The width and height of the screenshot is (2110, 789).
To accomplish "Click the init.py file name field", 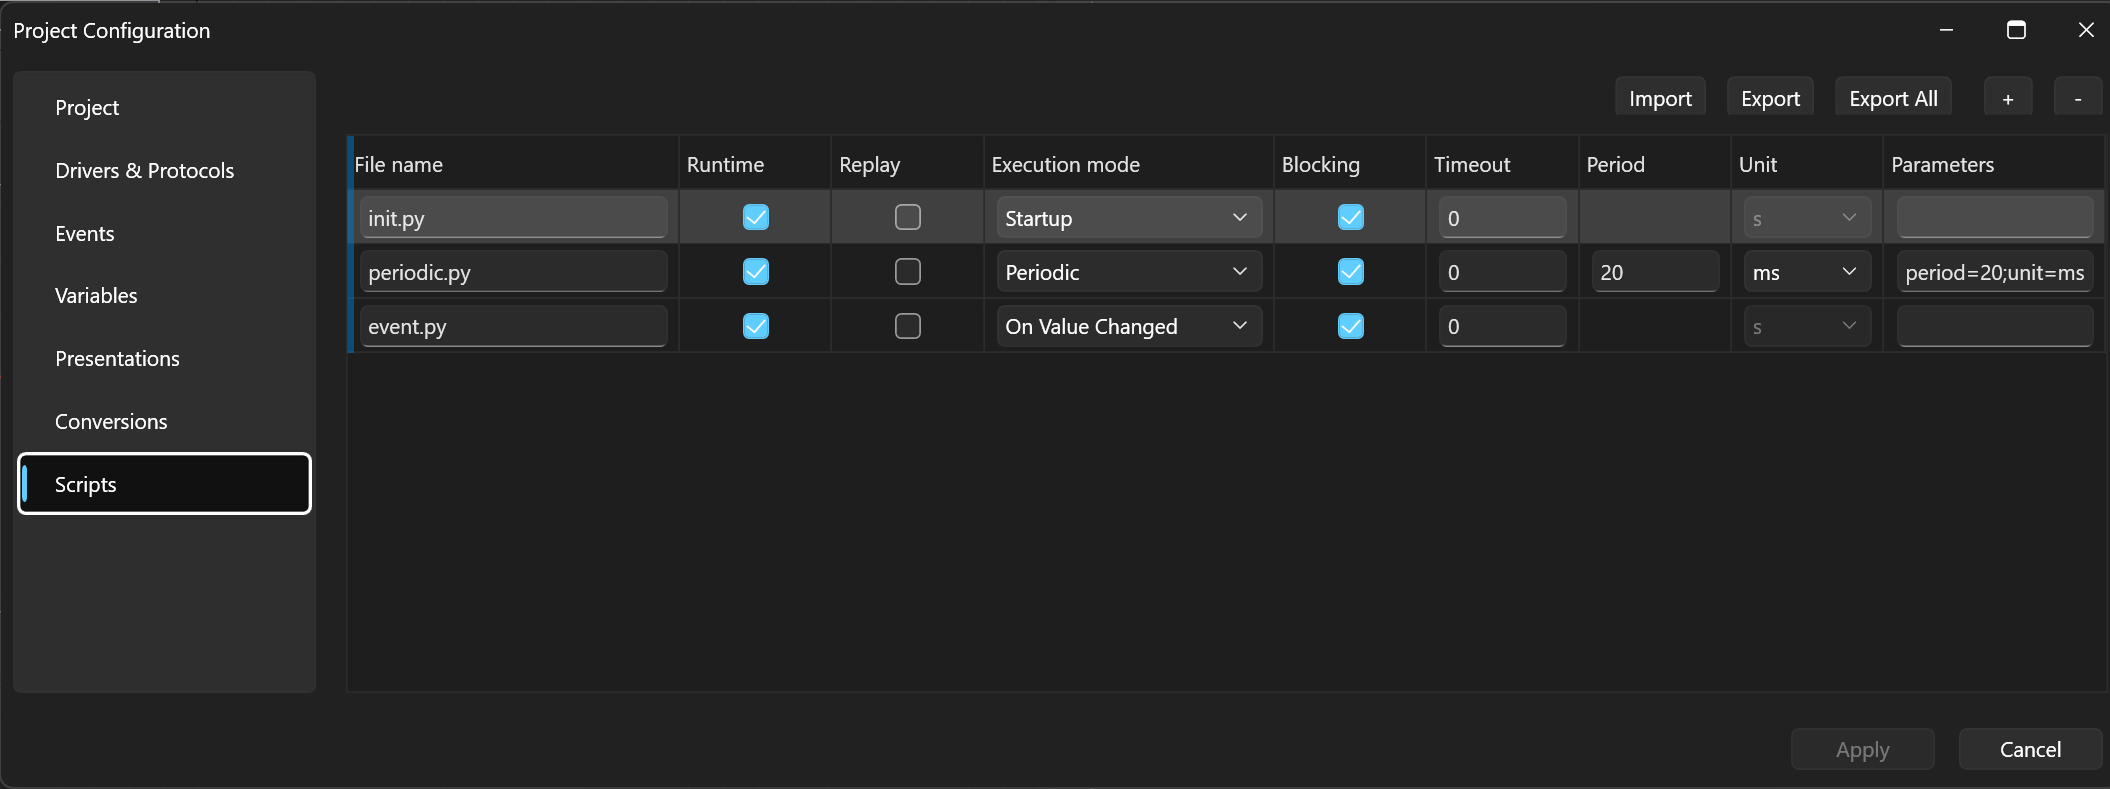I will (x=514, y=218).
